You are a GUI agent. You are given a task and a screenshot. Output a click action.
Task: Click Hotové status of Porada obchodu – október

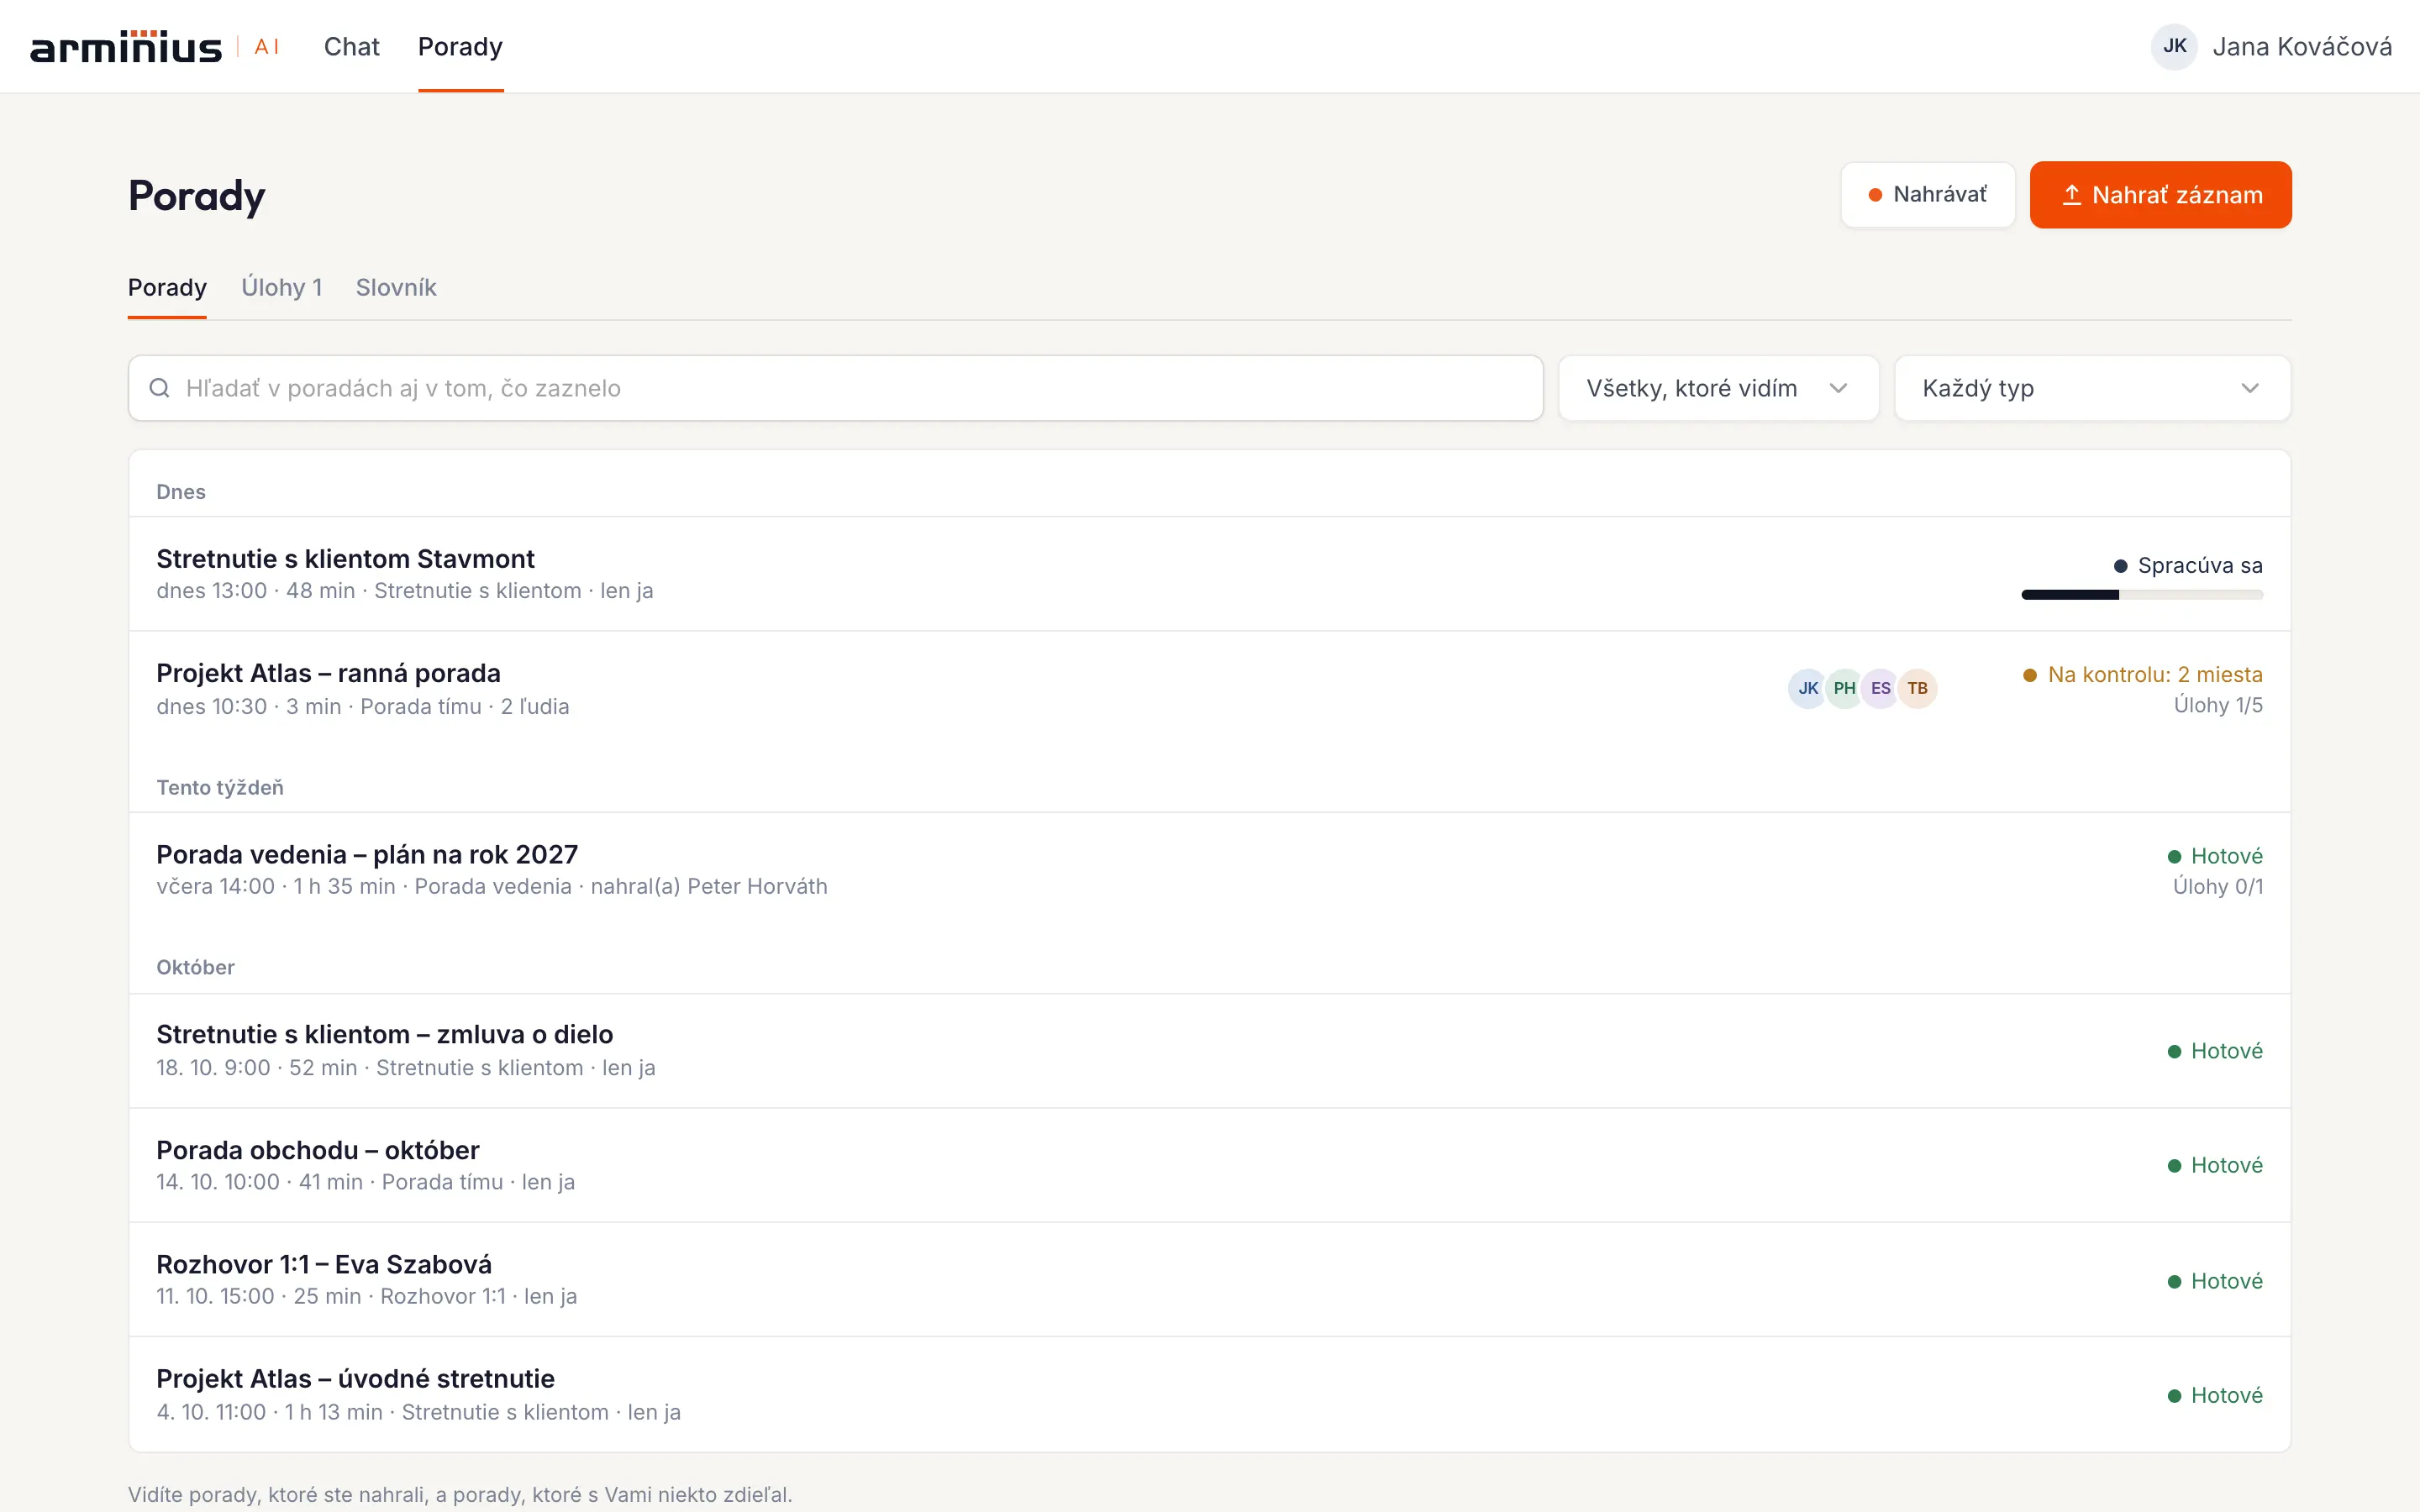pyautogui.click(x=2214, y=1165)
